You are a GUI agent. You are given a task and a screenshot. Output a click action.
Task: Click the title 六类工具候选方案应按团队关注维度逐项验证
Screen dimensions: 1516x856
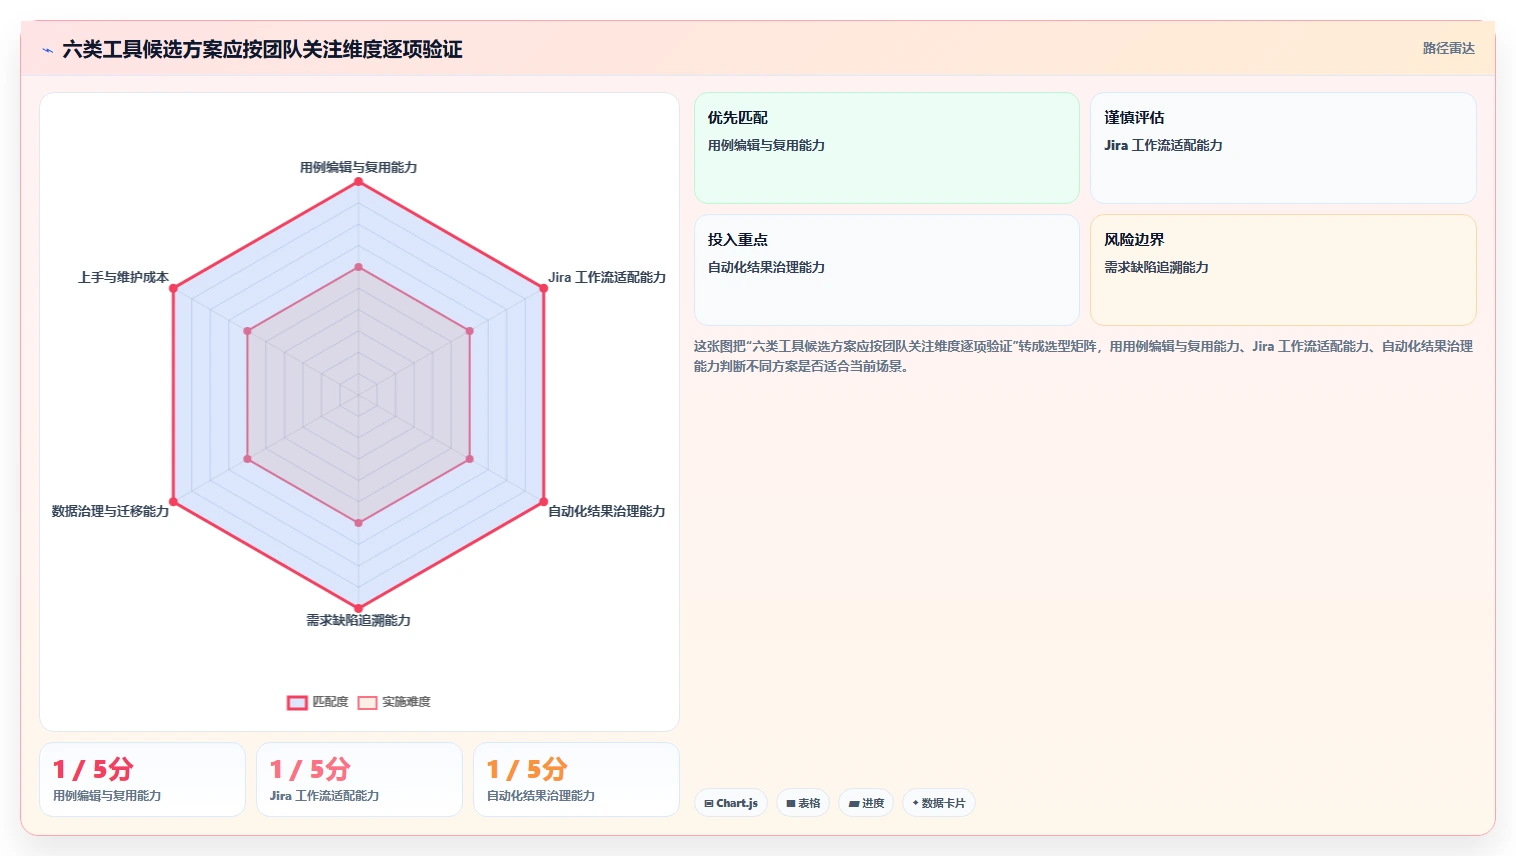pyautogui.click(x=262, y=49)
